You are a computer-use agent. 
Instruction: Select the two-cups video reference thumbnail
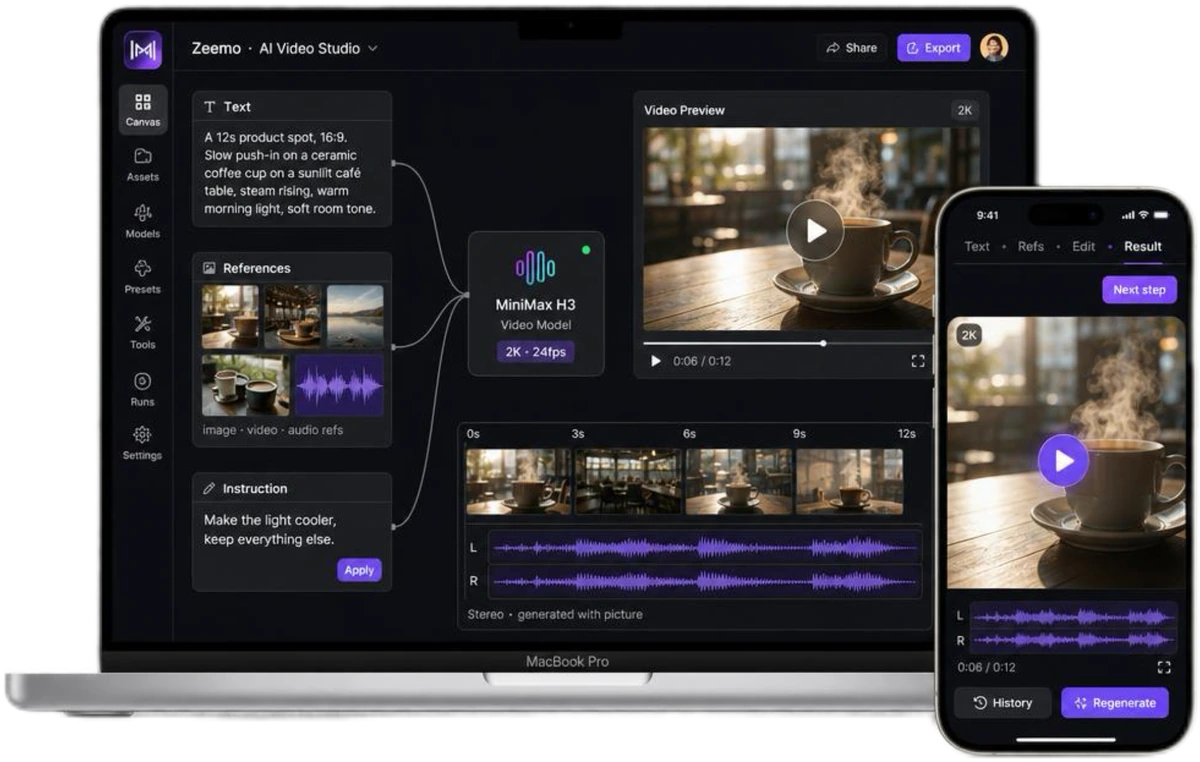point(246,385)
